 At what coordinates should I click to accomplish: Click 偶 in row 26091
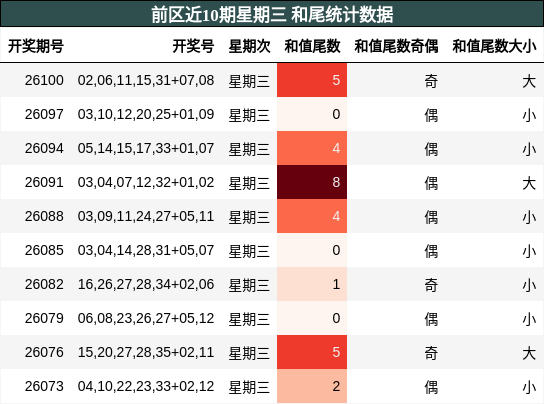431,183
